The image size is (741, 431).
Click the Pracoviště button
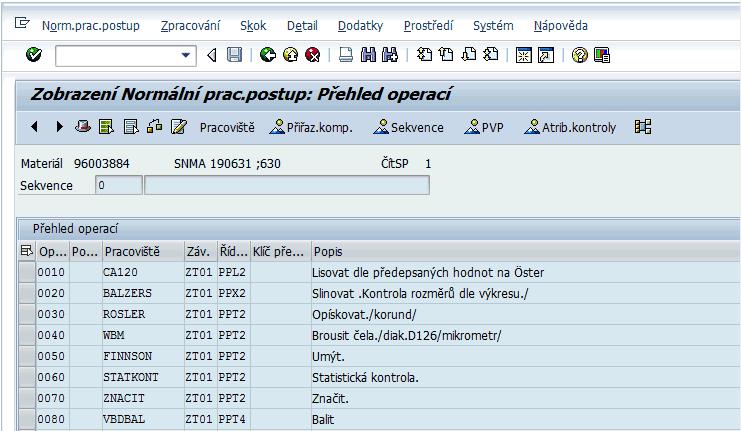point(227,128)
